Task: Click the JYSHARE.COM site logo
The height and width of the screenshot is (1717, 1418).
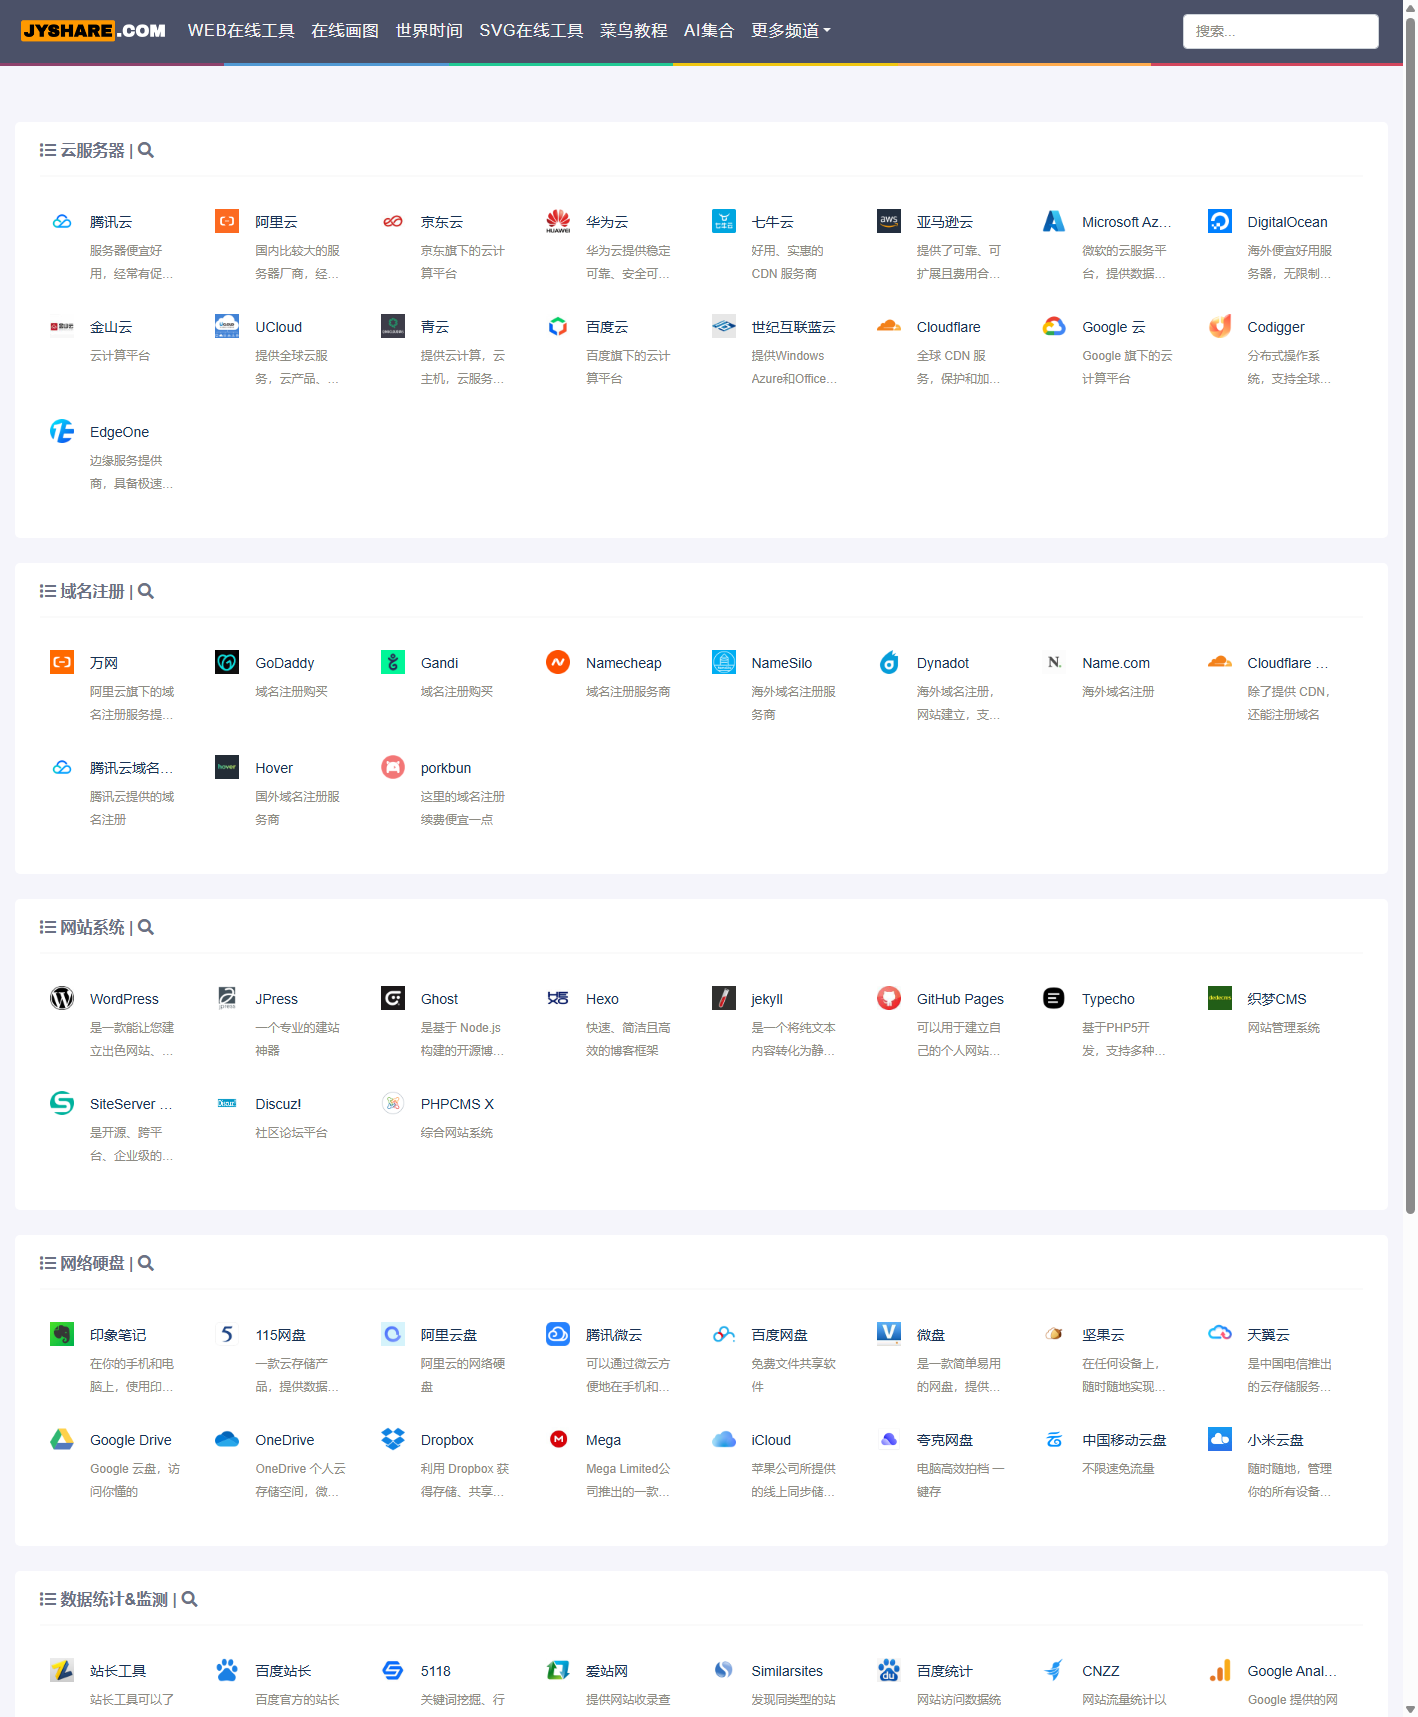Action: coord(94,31)
